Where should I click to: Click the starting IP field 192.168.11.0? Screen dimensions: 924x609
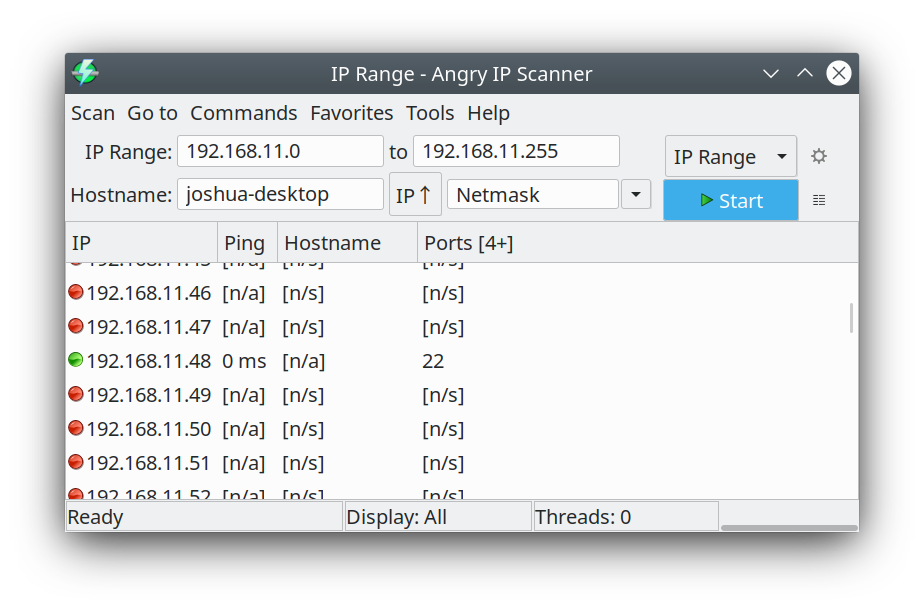280,152
